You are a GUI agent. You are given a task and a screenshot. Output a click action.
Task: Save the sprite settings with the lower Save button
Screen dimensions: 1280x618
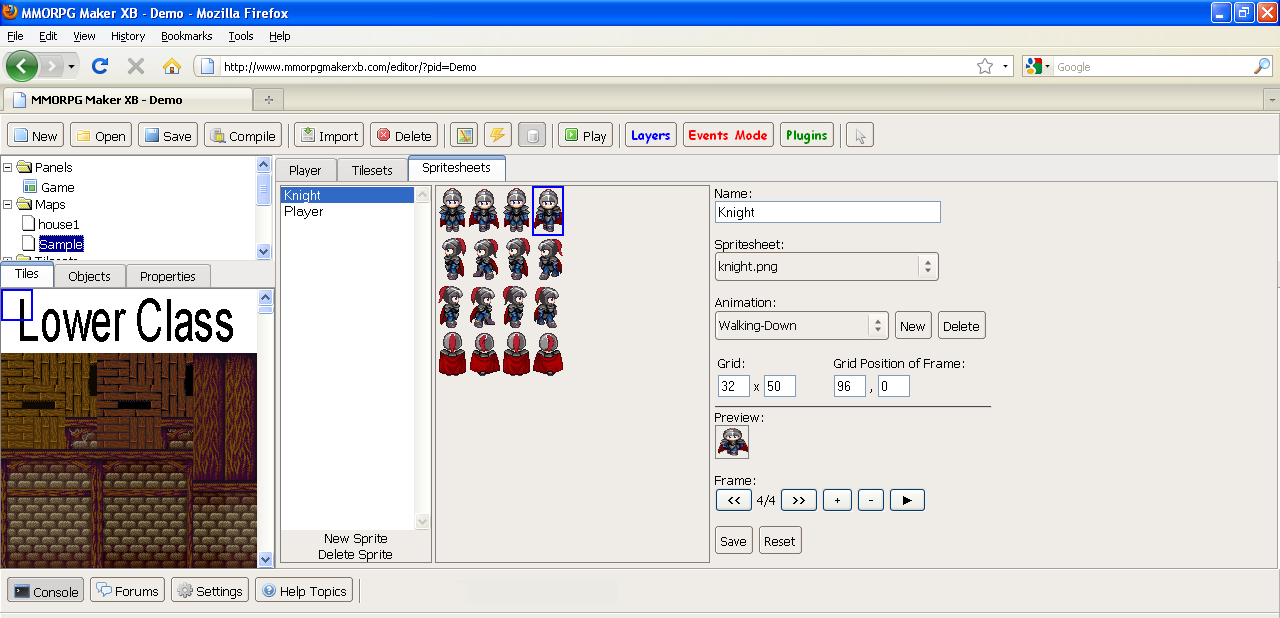click(x=733, y=541)
